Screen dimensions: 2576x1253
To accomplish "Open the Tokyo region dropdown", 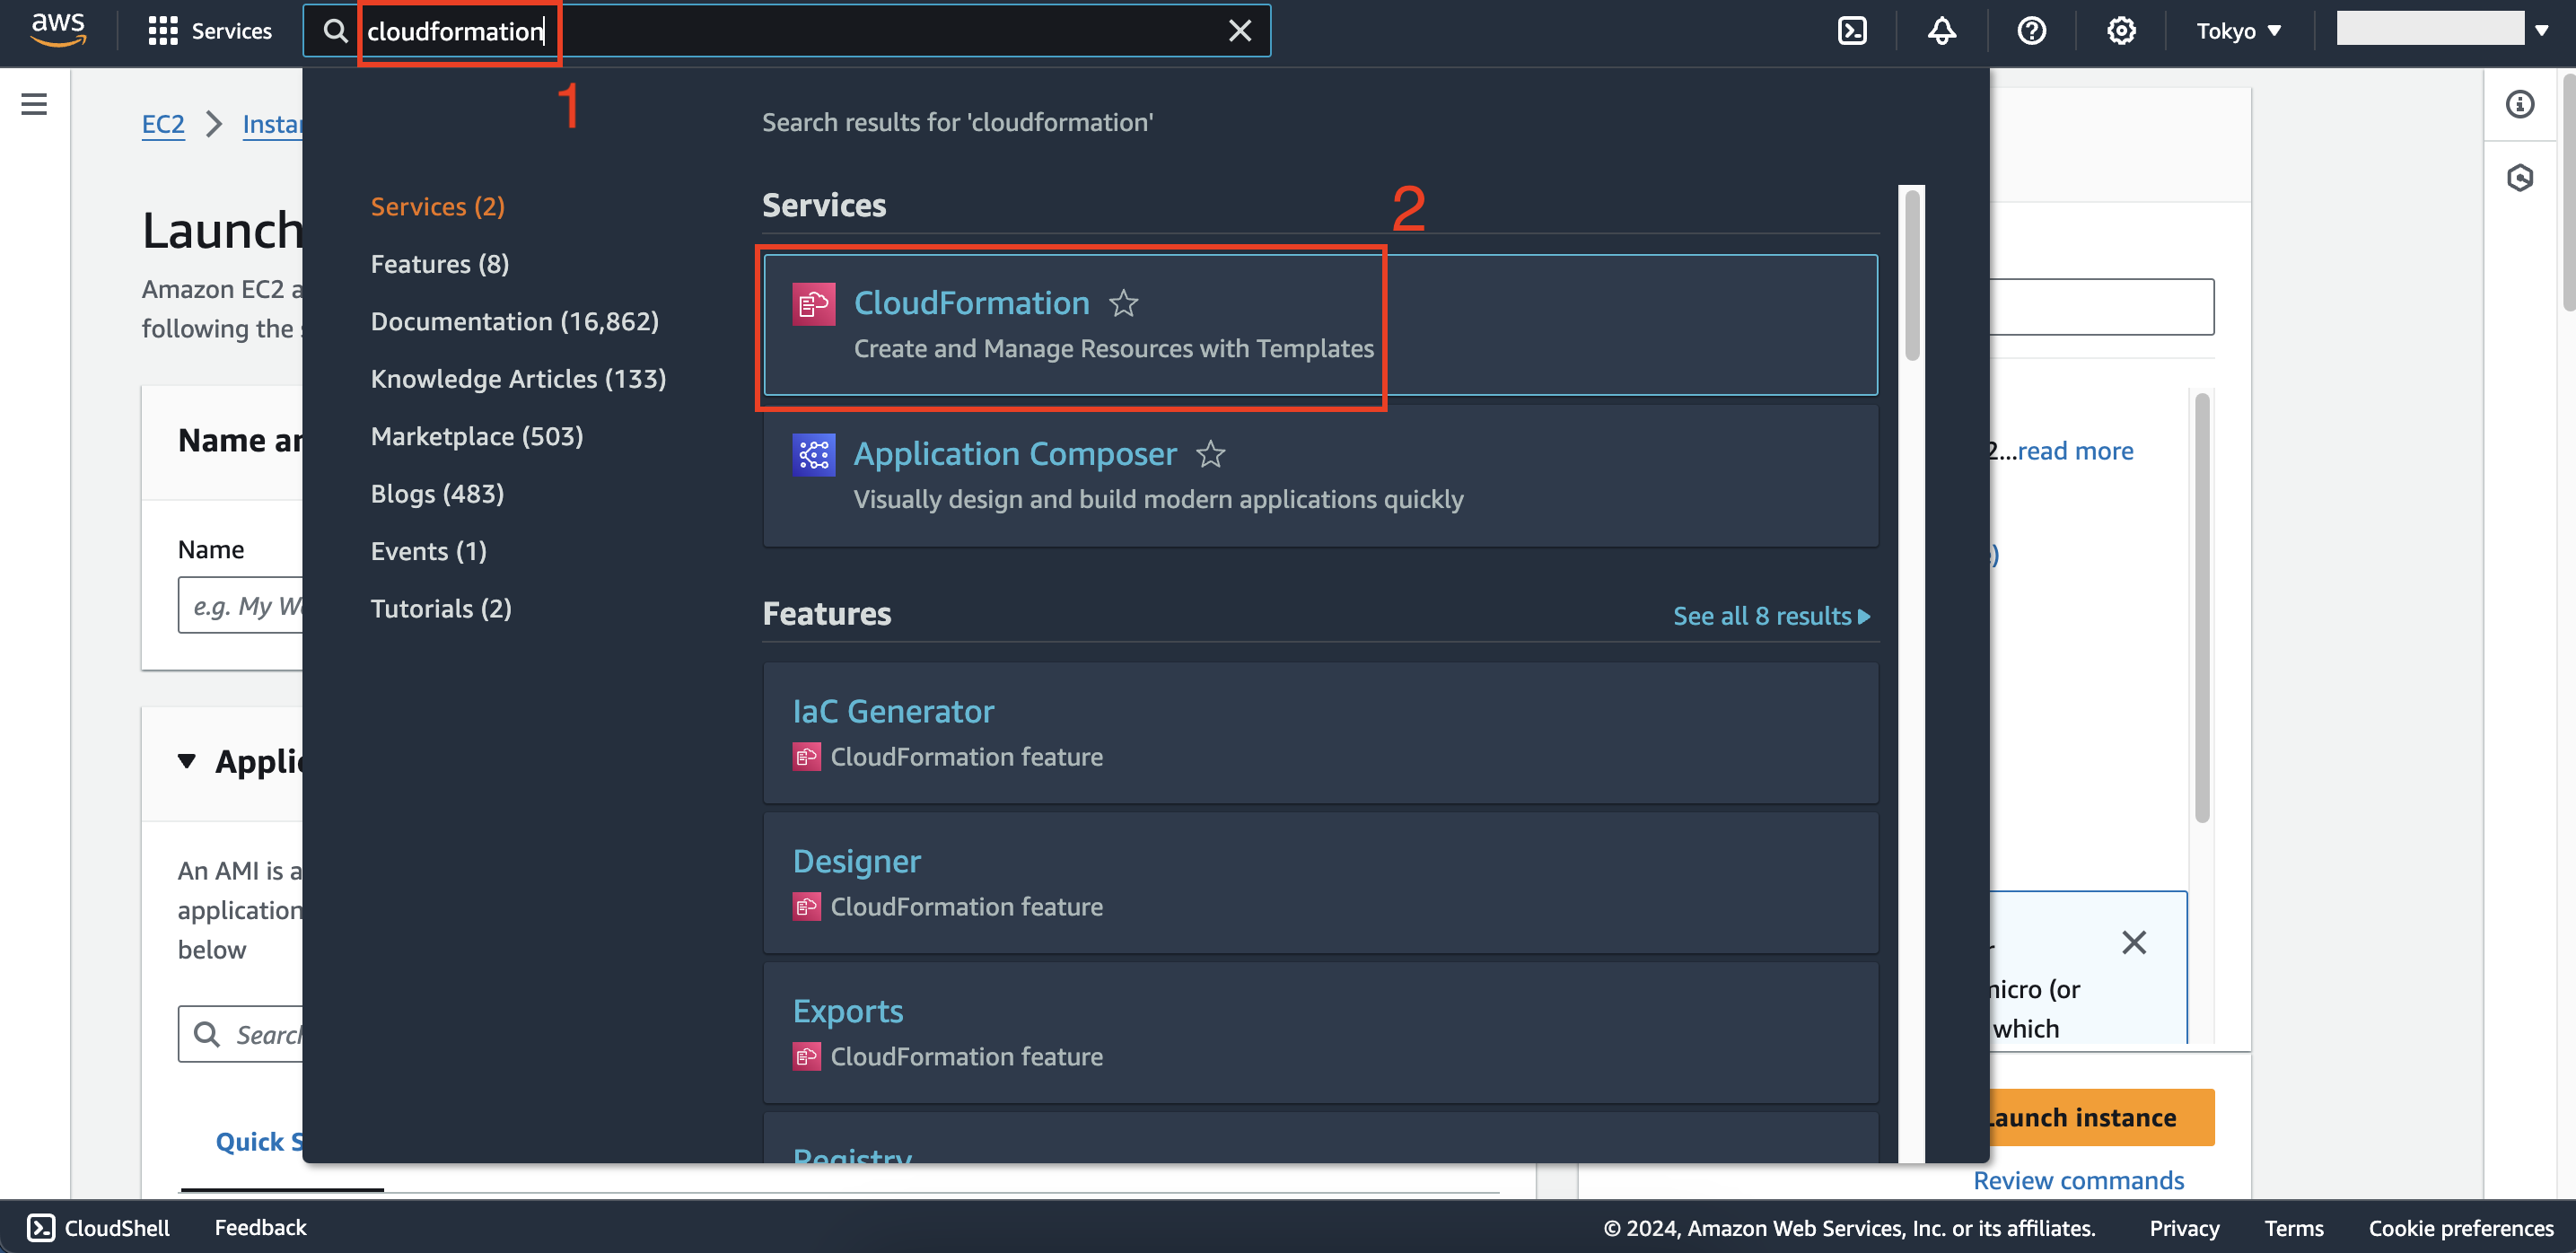I will [x=2238, y=31].
